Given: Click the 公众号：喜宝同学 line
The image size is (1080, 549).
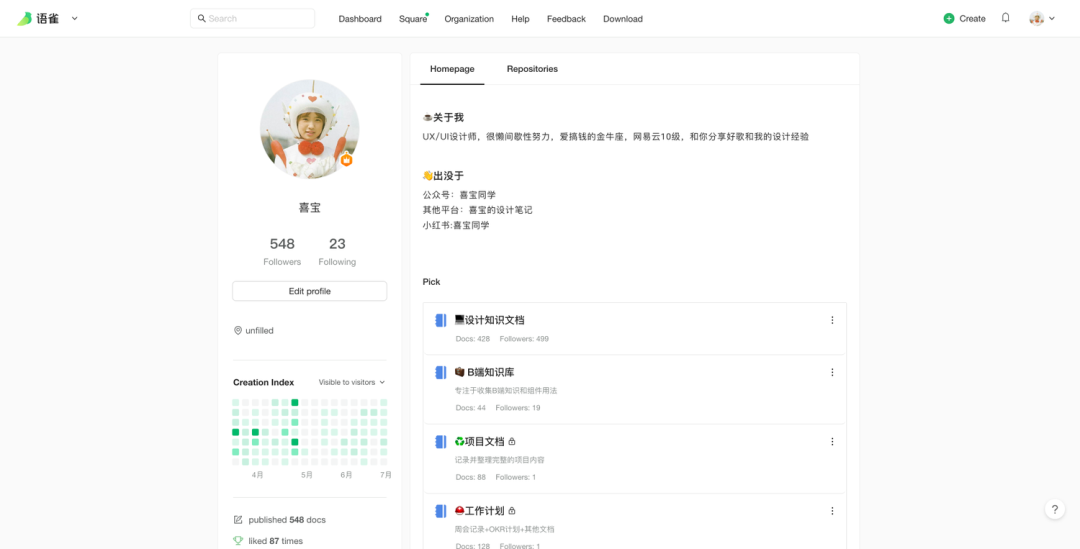Looking at the screenshot, I should (x=459, y=195).
